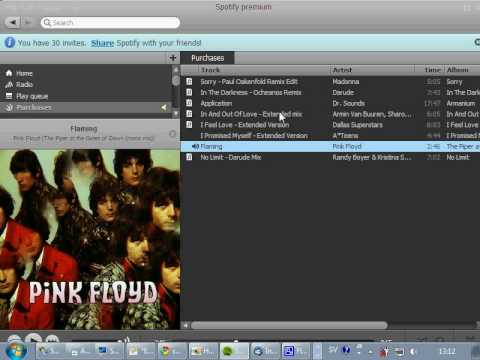
Task: Click the Radio antenna icon
Action: pyautogui.click(x=9, y=84)
